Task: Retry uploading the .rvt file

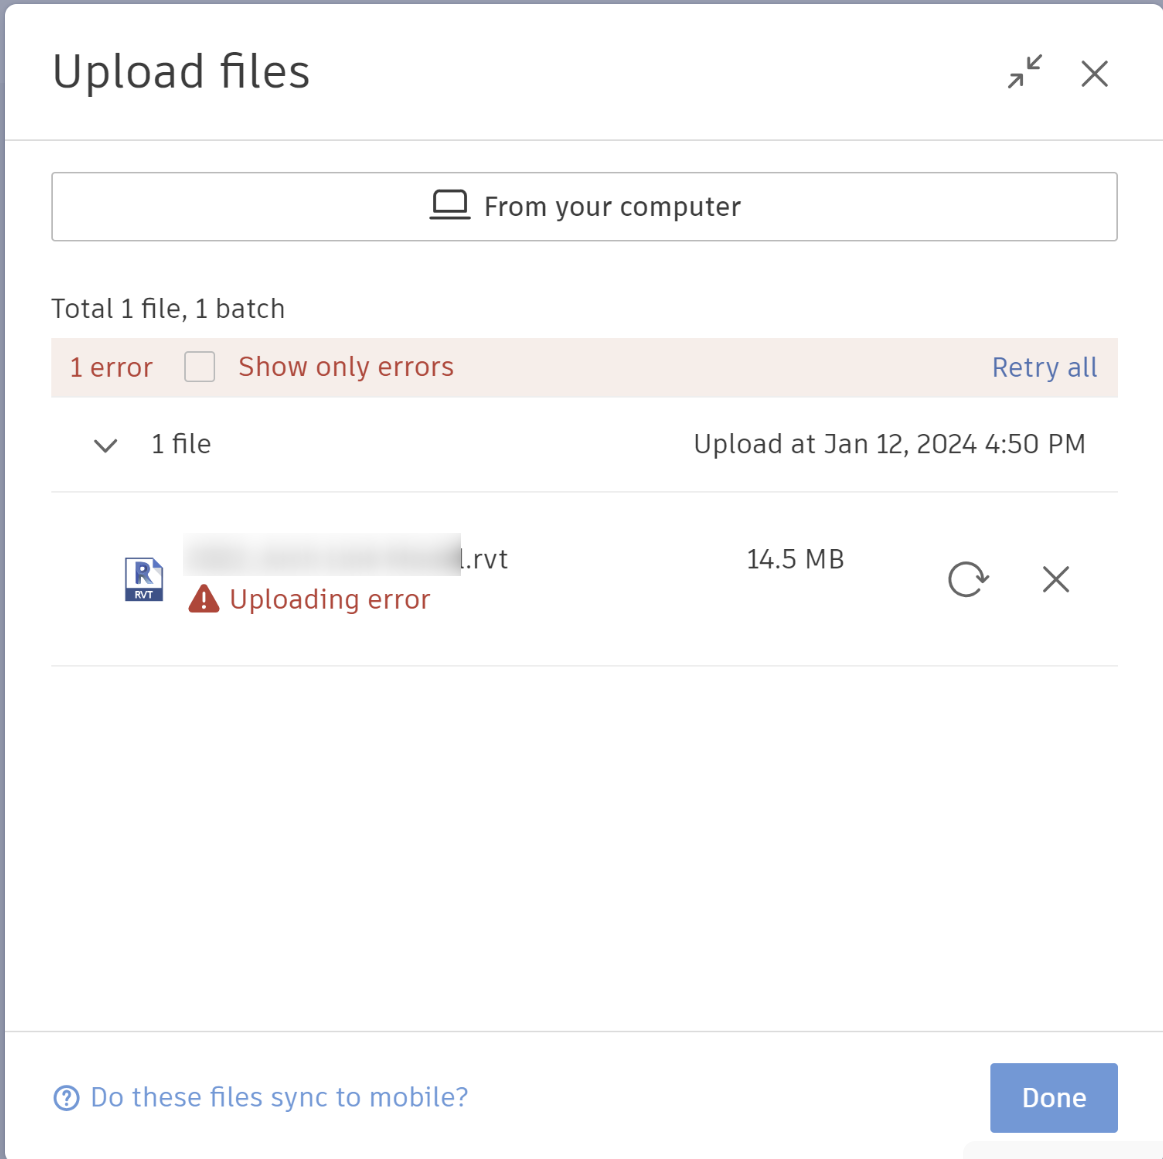Action: (x=968, y=579)
